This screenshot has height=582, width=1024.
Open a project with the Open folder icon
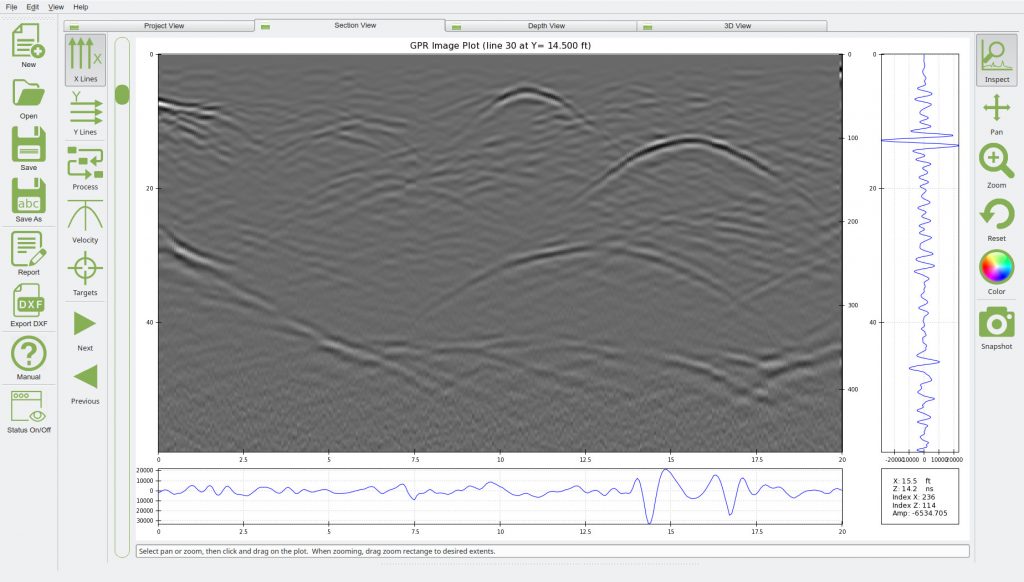[28, 93]
